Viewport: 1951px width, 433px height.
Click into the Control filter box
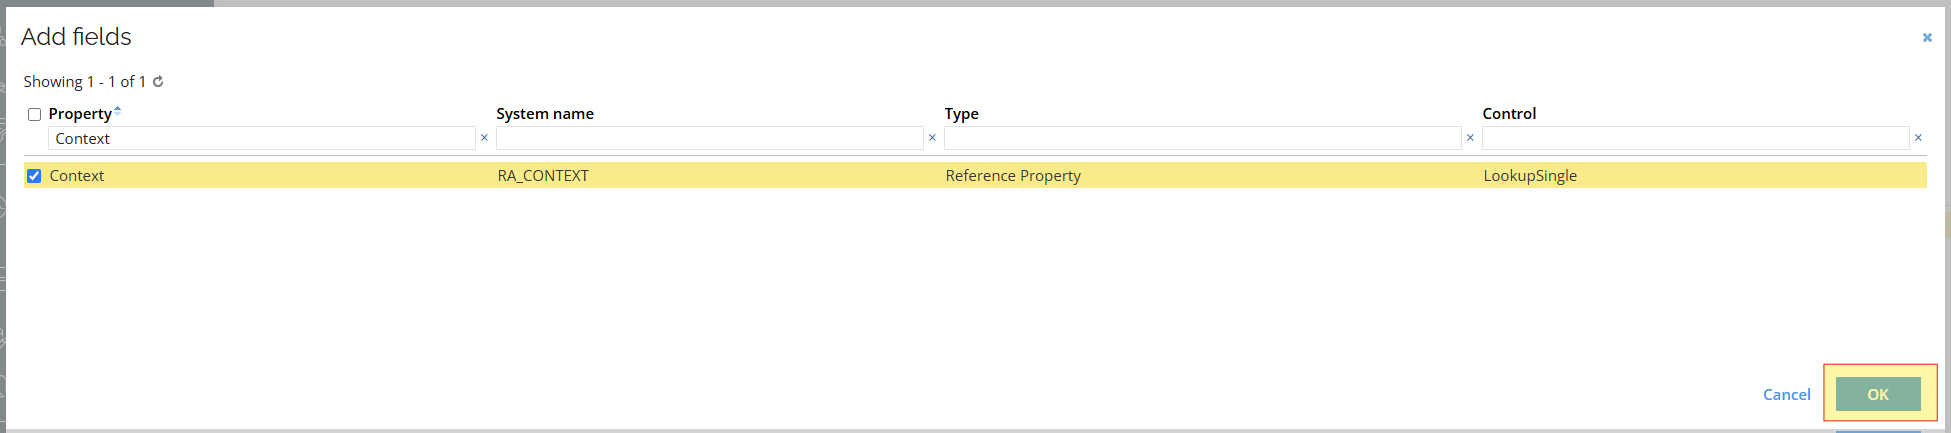click(1695, 138)
